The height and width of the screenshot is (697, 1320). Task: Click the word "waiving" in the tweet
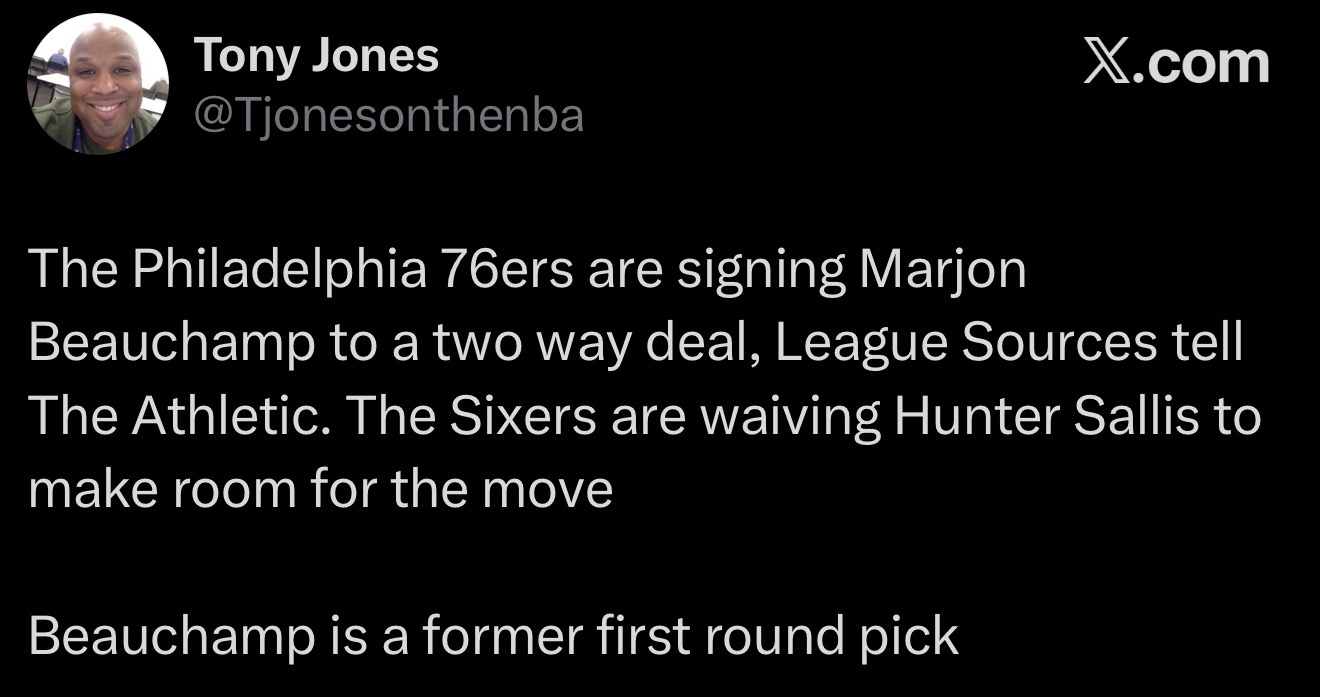790,415
